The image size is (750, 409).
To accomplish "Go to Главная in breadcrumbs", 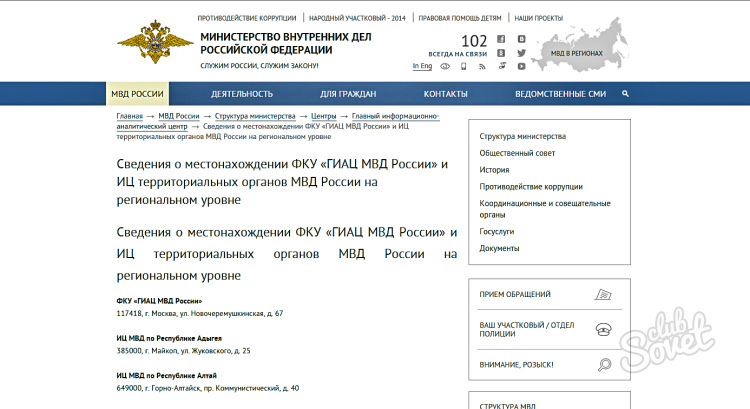I will [x=129, y=116].
